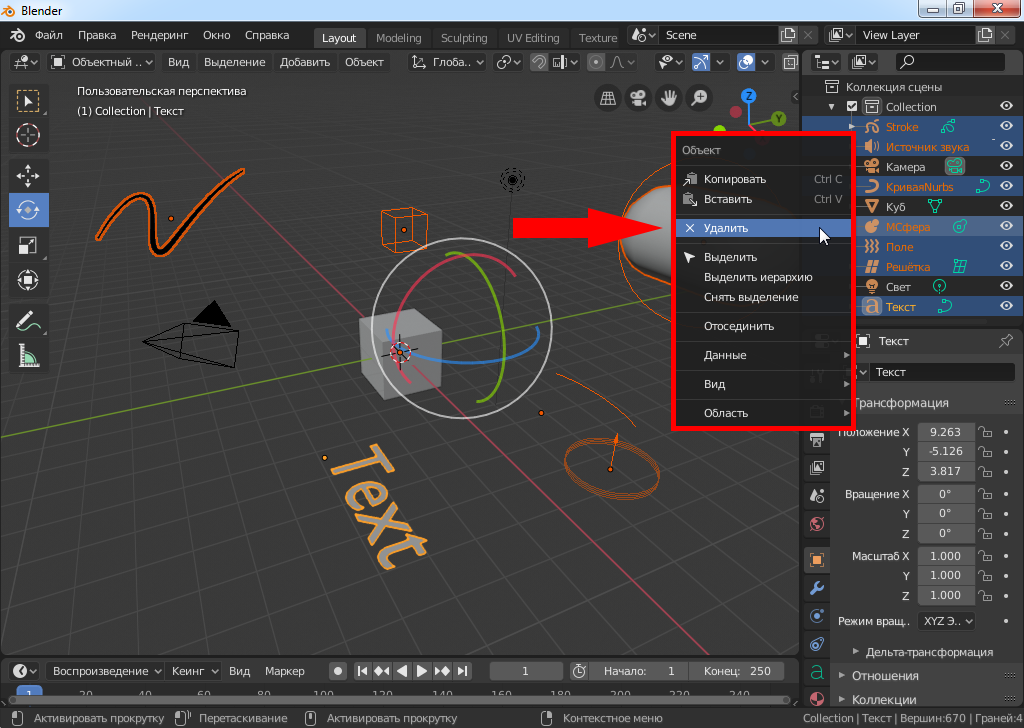The image size is (1024, 728).
Task: Toggle lock on Положение X value
Action: 985,433
